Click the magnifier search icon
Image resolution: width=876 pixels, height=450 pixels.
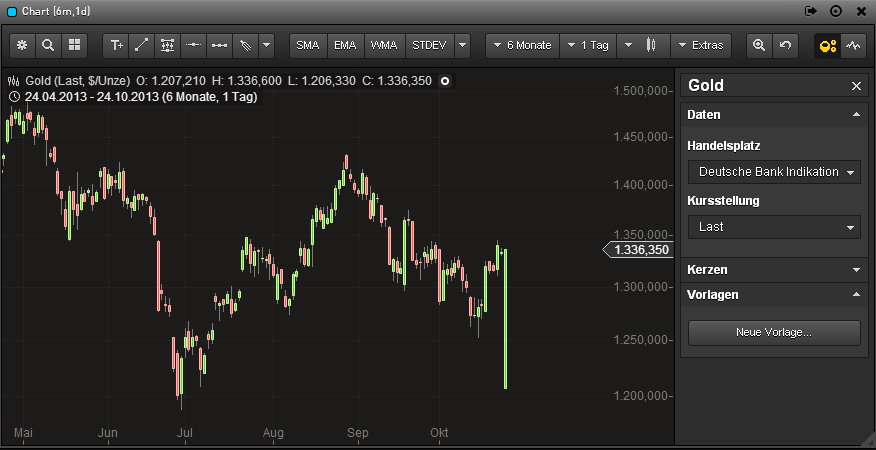click(48, 45)
